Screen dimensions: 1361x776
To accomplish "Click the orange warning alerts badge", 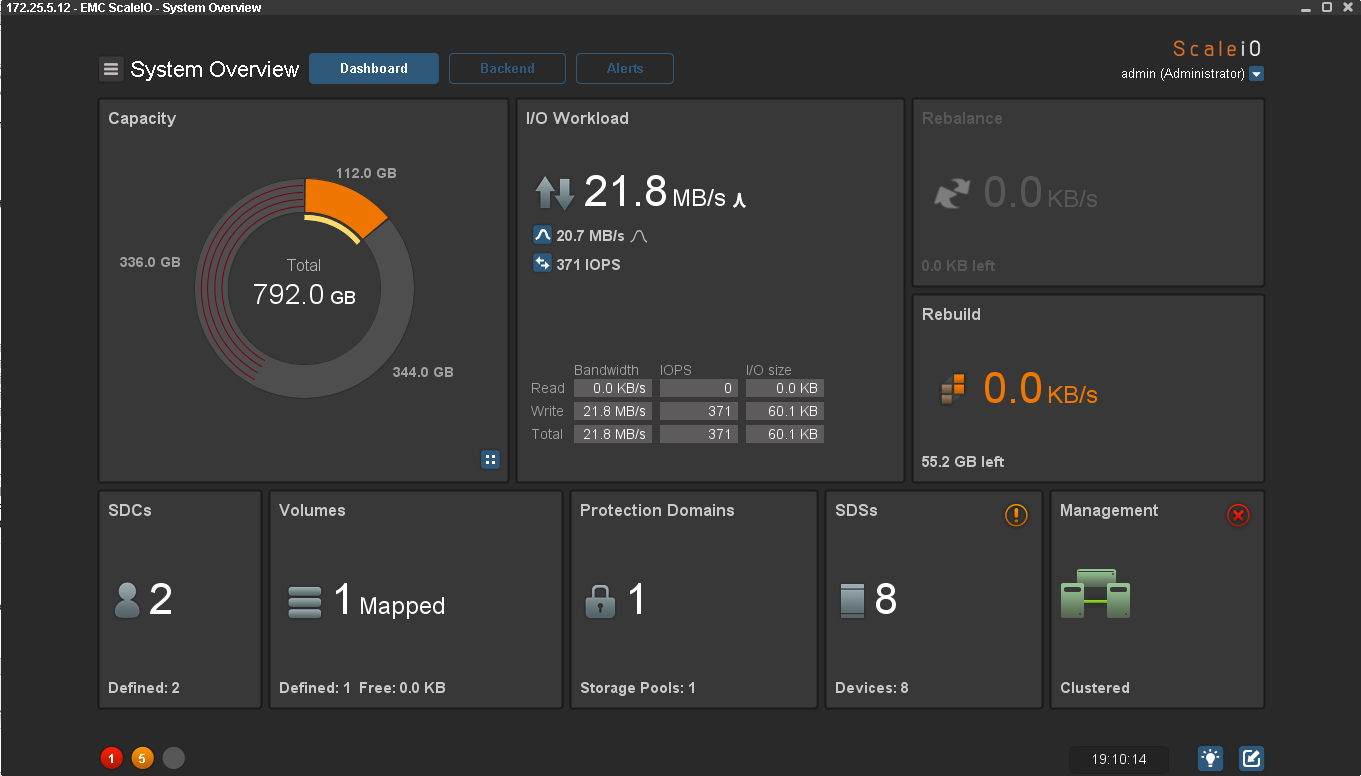I will pyautogui.click(x=142, y=758).
